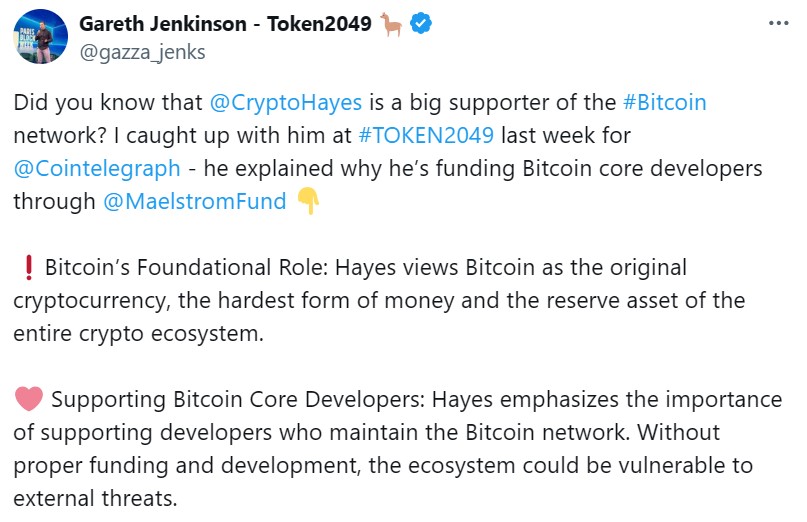Click the pointing down hand emoji

[308, 201]
